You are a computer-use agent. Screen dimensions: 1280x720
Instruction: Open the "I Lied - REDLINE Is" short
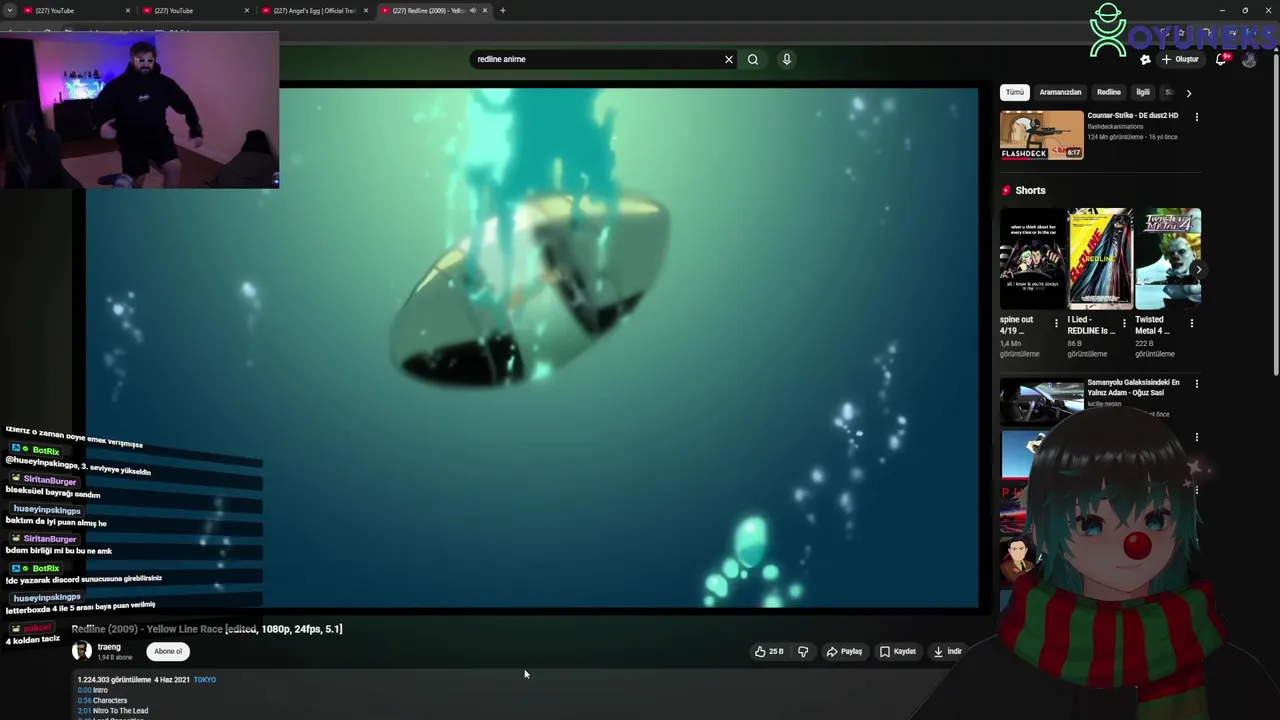pos(1100,259)
